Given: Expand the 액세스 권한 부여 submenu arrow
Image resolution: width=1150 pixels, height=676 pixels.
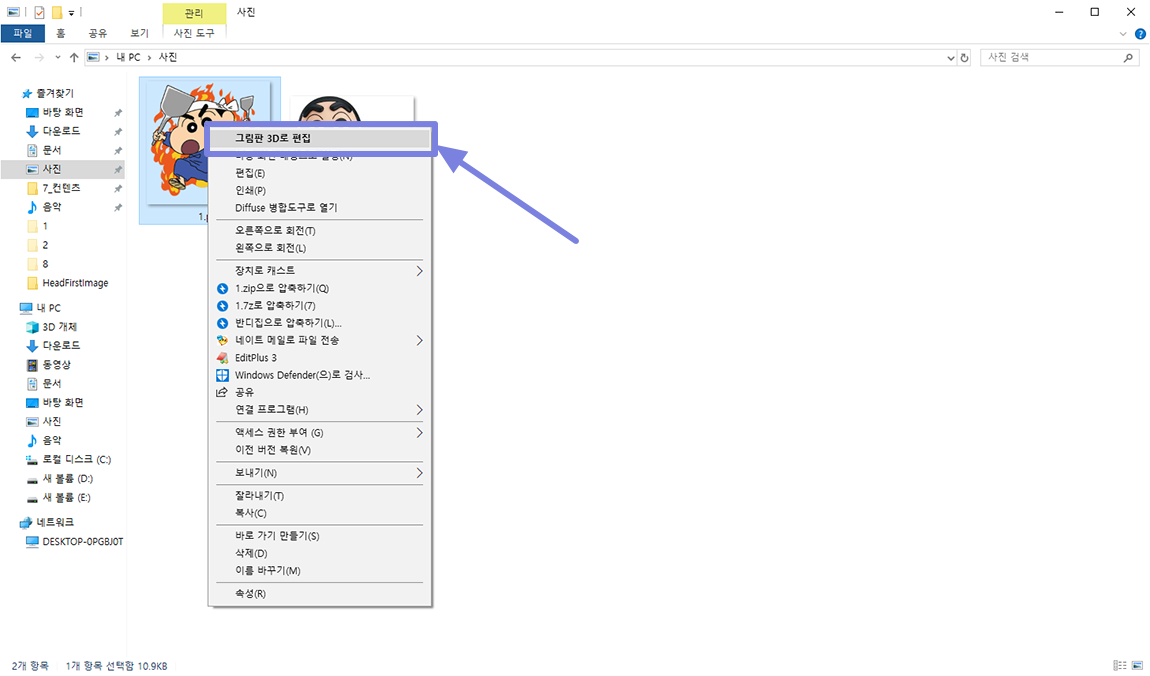Looking at the screenshot, I should [x=420, y=433].
